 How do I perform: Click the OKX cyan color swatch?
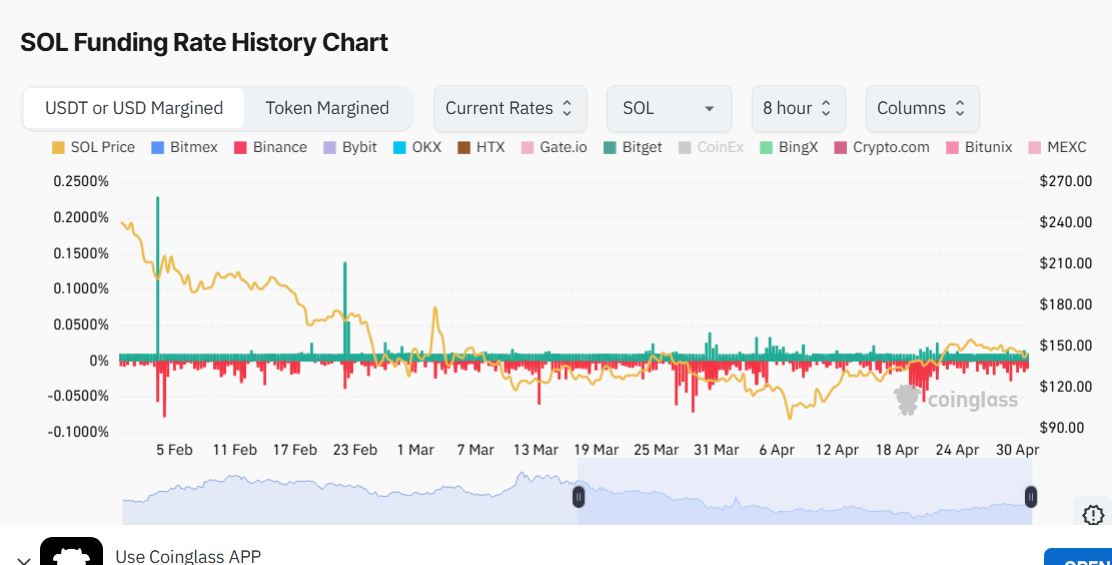pos(399,147)
